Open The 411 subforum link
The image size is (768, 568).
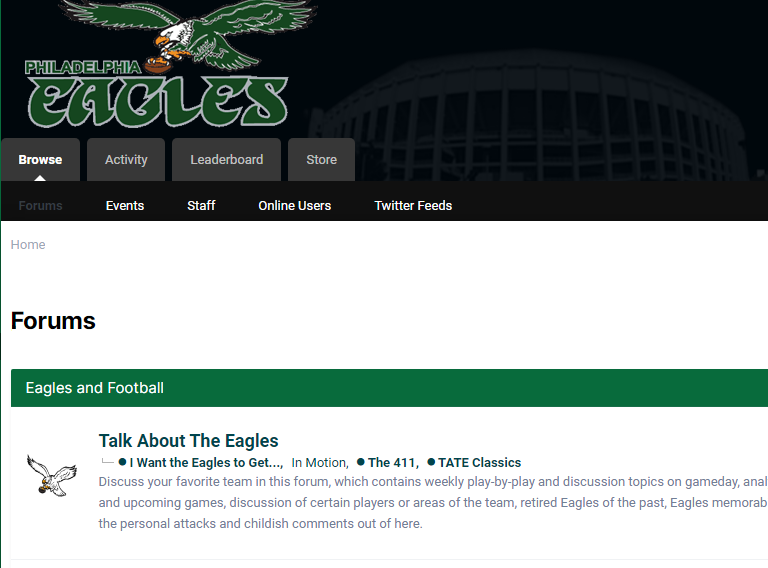tap(393, 462)
